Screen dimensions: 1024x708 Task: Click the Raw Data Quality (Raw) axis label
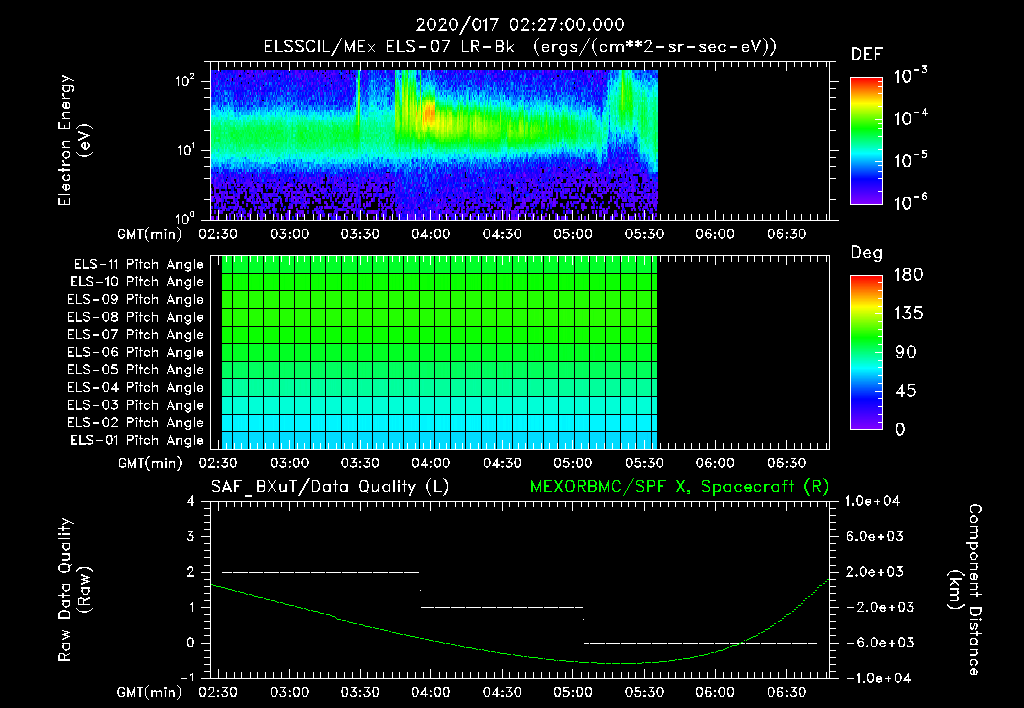[x=74, y=590]
